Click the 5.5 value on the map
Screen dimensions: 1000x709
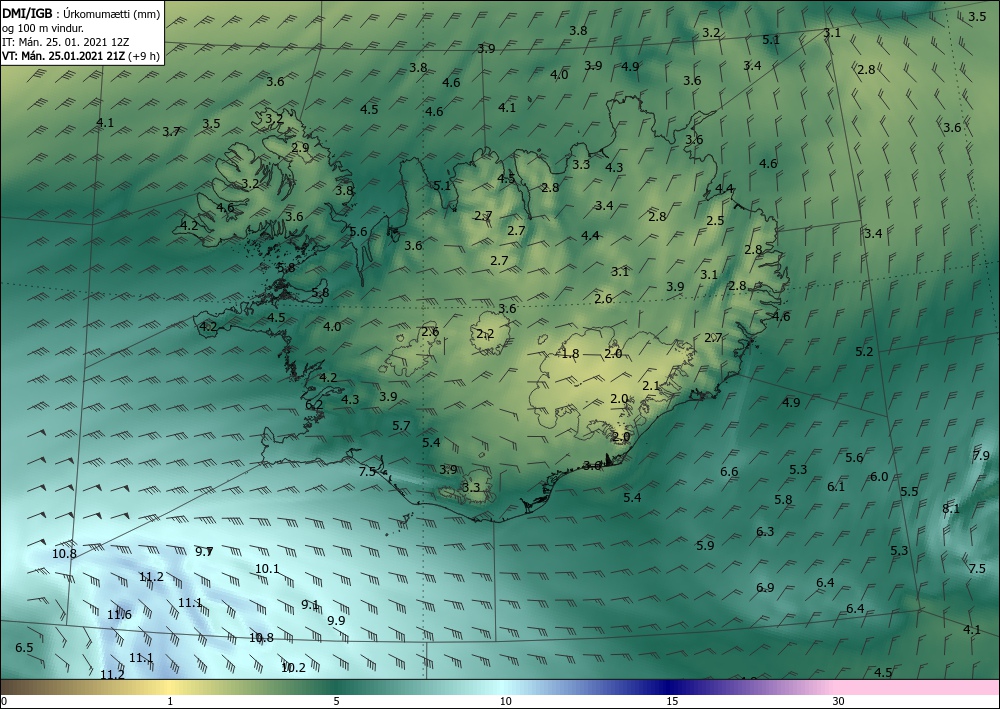pos(909,492)
